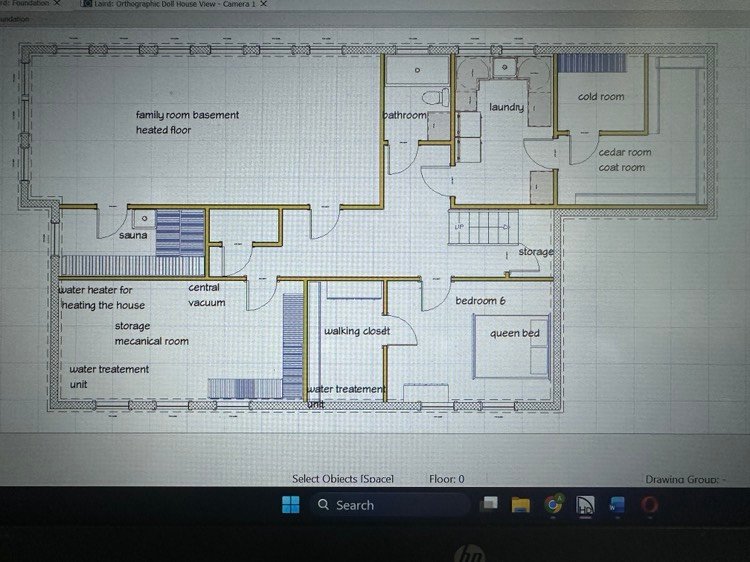Image resolution: width=750 pixels, height=562 pixels.
Task: Open Task View on the taskbar
Action: coord(490,505)
